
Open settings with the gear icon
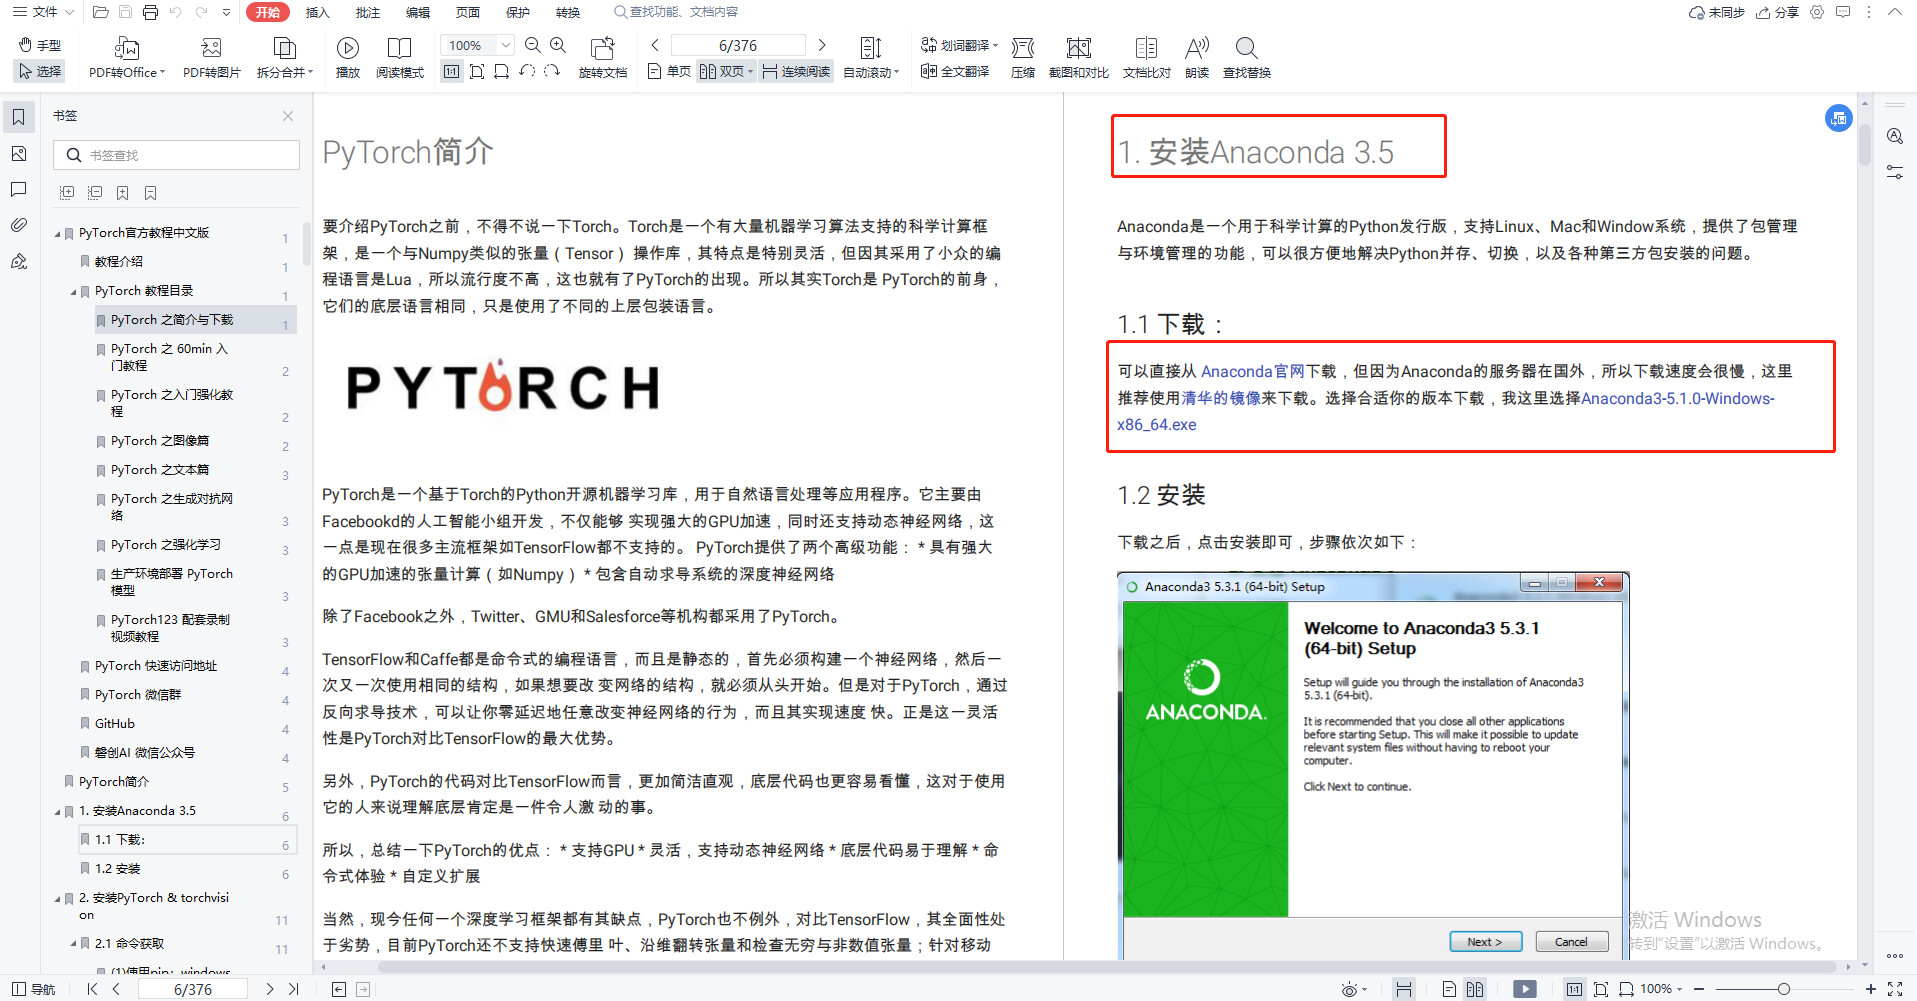pos(1817,12)
